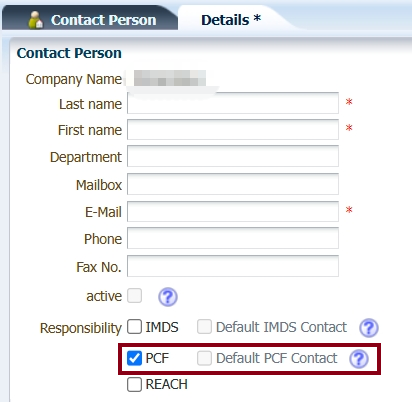412x402 pixels.
Task: Click the help icon beside Default IMDS Contact
Action: (369, 327)
